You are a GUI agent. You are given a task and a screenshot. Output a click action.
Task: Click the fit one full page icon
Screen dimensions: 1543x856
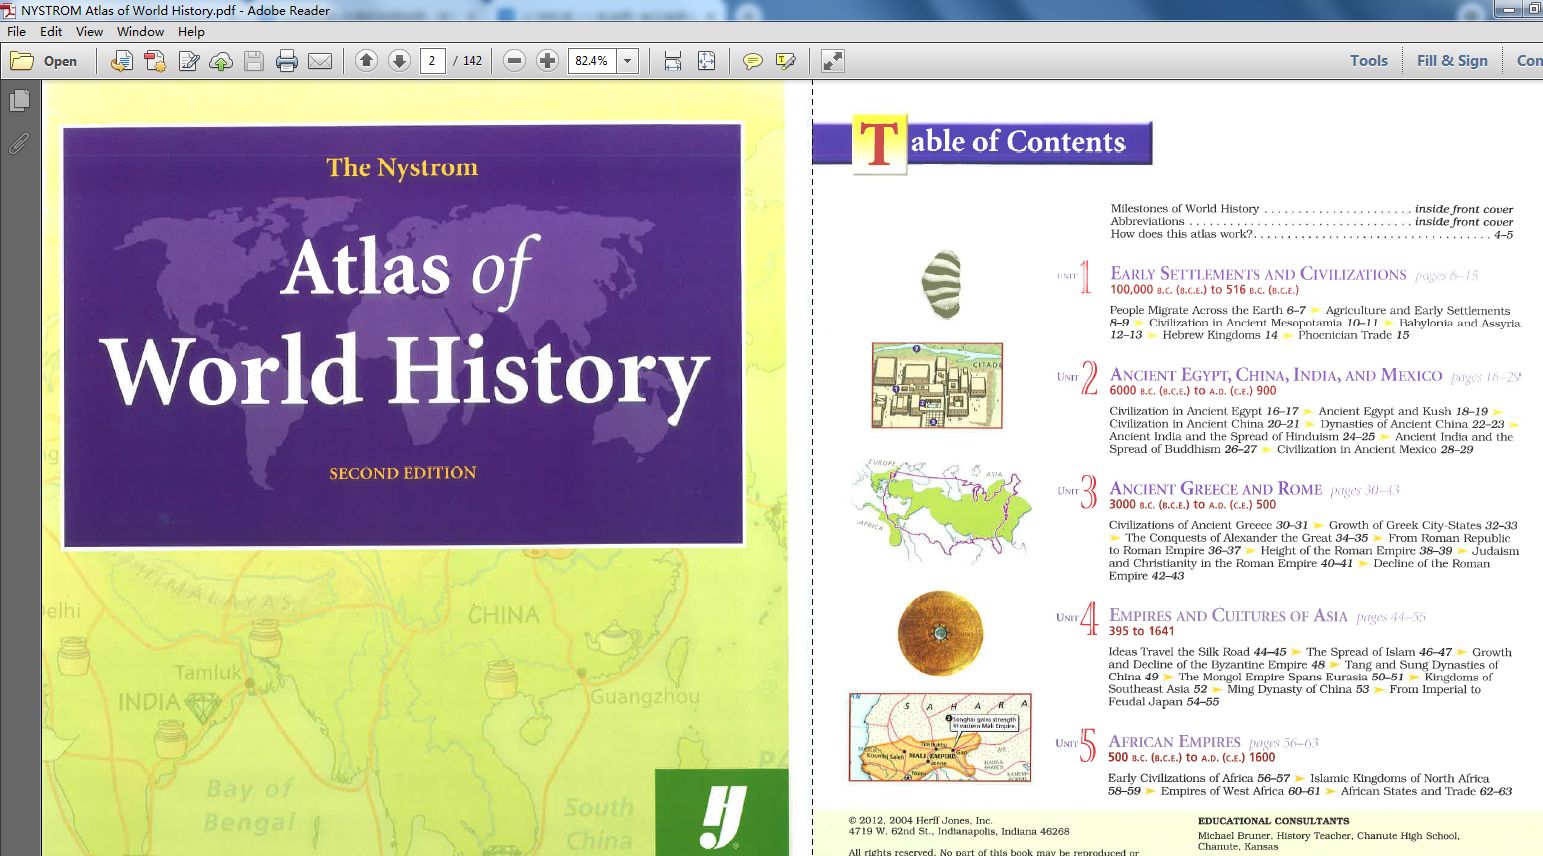point(706,61)
